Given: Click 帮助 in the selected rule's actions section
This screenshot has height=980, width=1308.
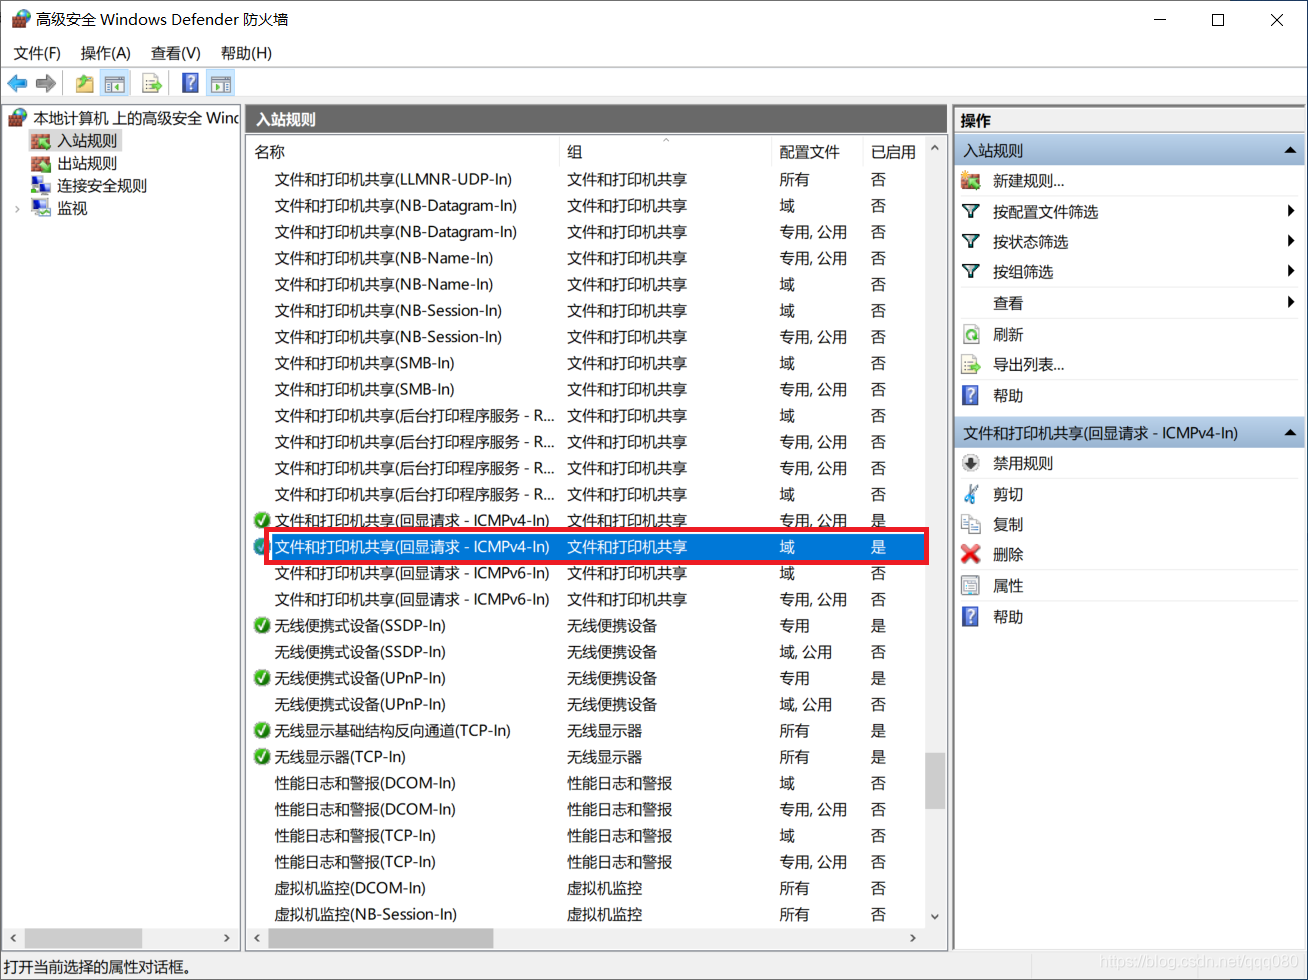Looking at the screenshot, I should 1008,617.
